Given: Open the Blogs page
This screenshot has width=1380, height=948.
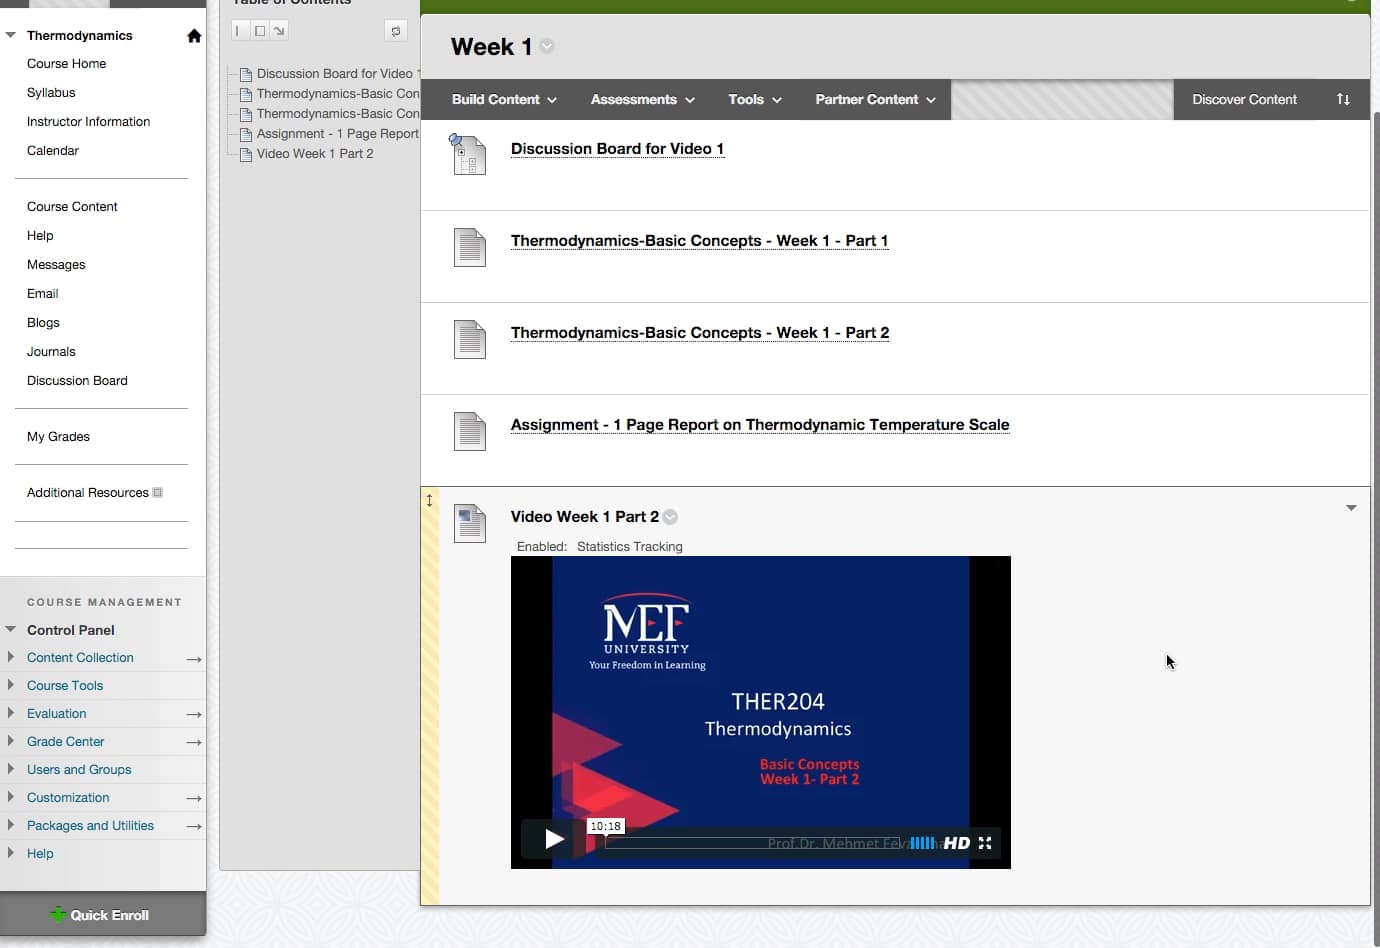Looking at the screenshot, I should coord(43,322).
